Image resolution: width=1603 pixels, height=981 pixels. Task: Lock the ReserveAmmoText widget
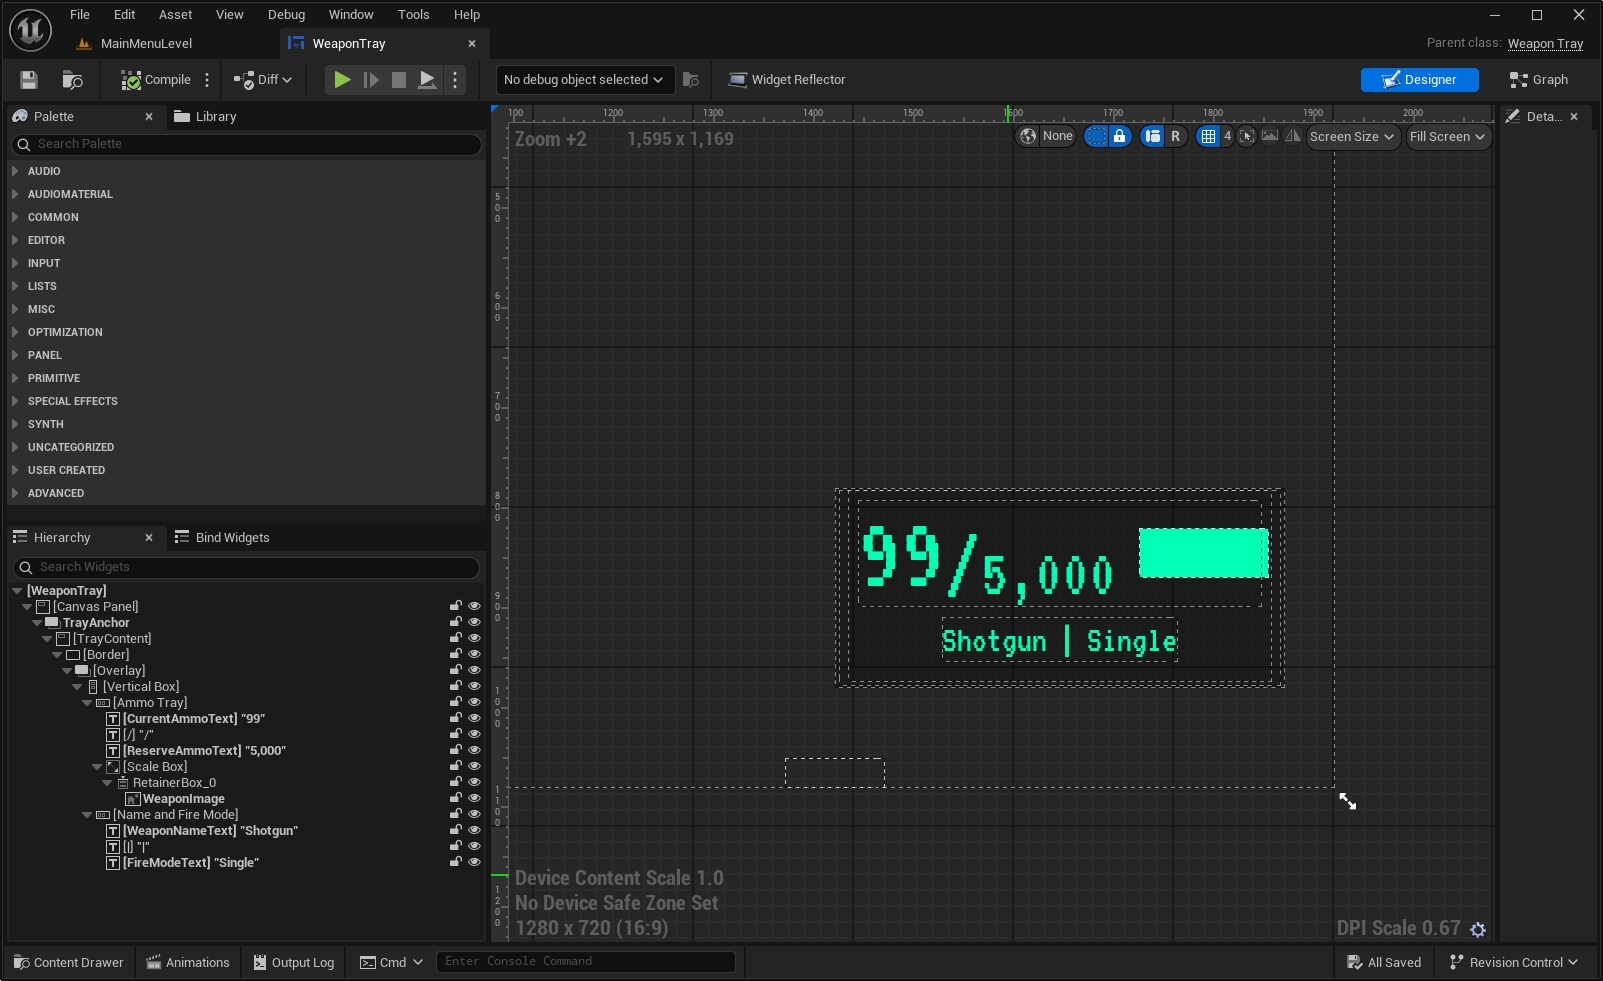point(456,750)
